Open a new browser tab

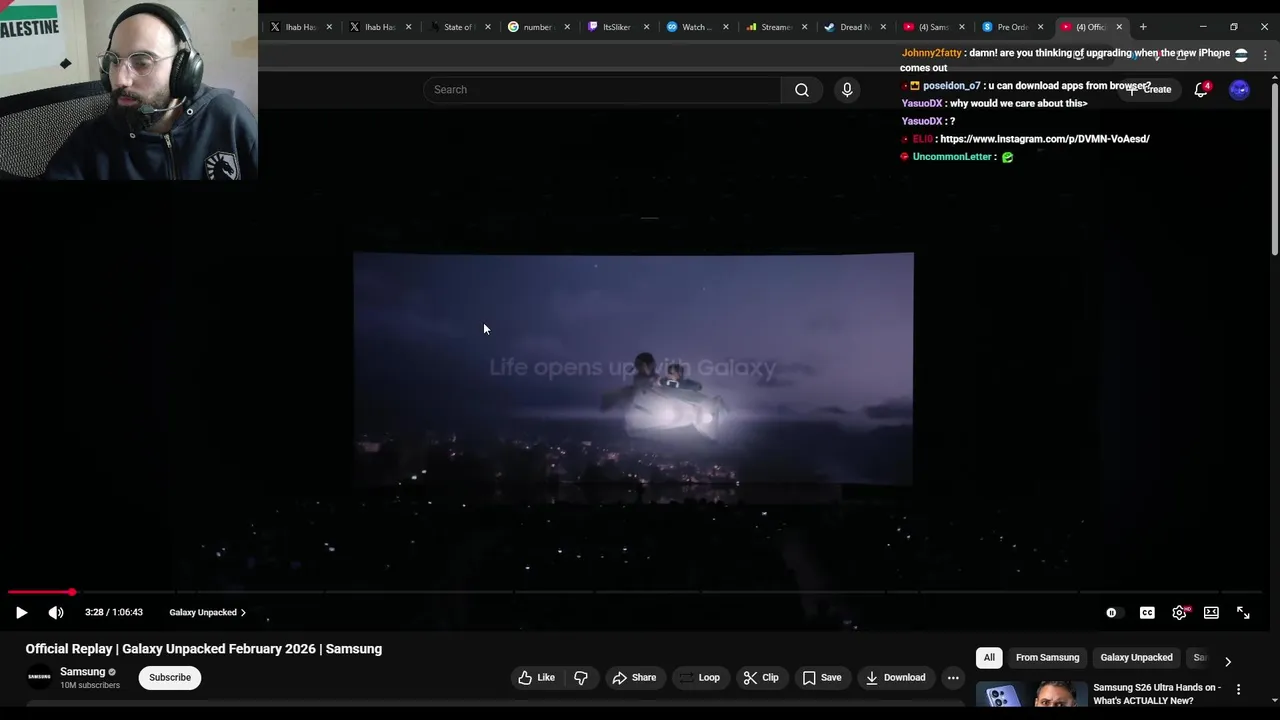tap(1143, 27)
